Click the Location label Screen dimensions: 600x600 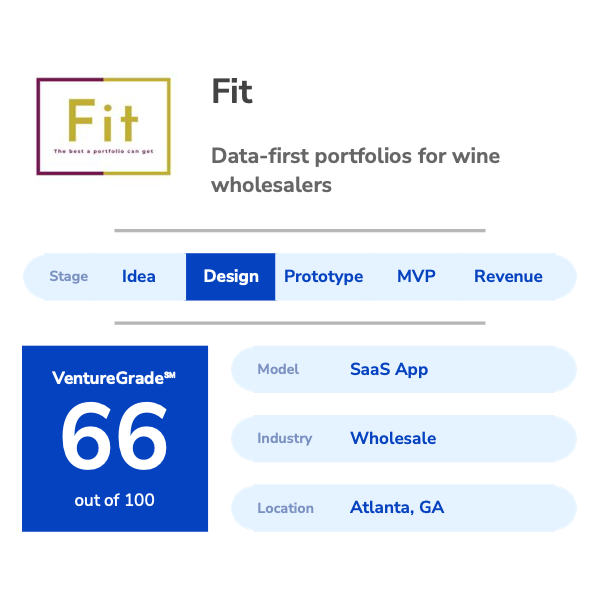point(285,508)
